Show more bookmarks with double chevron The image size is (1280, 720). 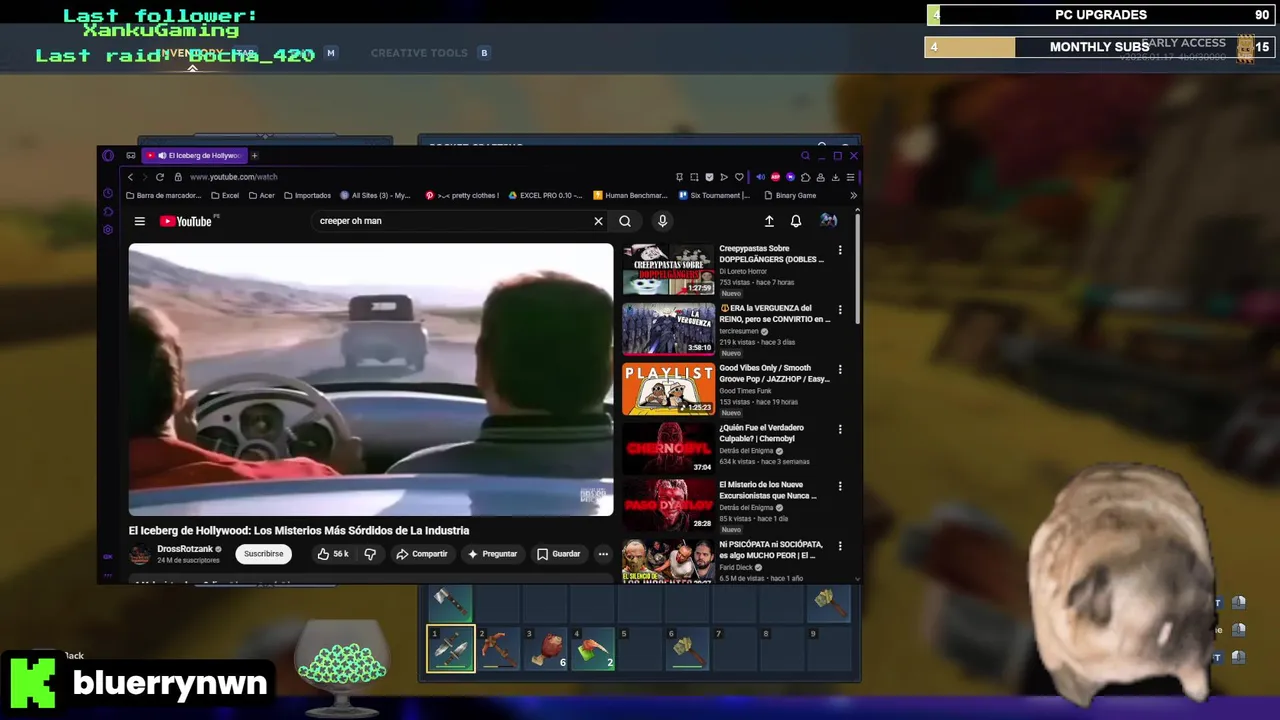[853, 195]
